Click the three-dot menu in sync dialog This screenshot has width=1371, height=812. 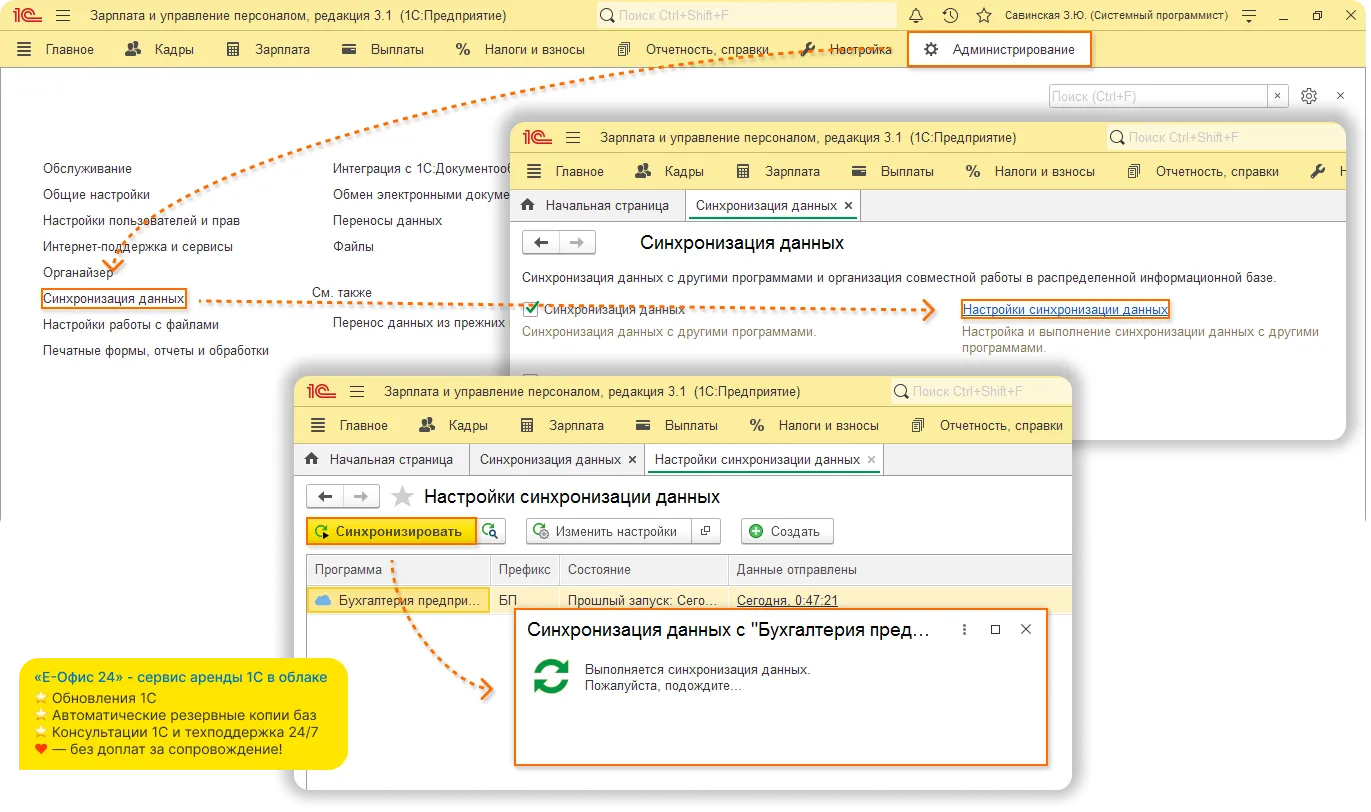(x=964, y=630)
